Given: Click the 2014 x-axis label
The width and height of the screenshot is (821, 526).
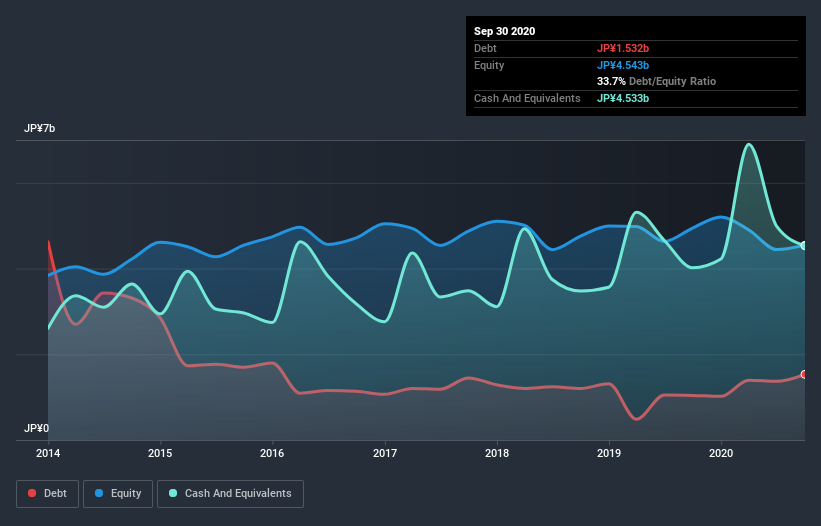Looking at the screenshot, I should click(48, 453).
